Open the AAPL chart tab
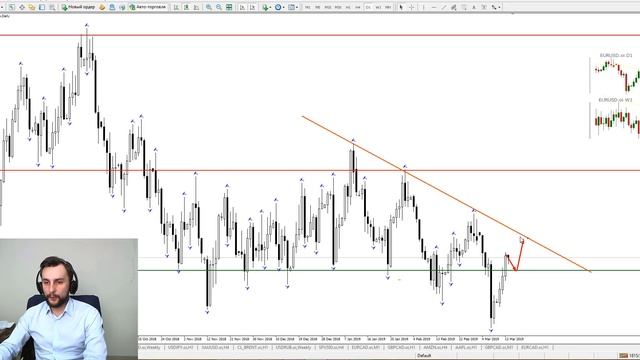This screenshot has height=360, width=640. click(x=466, y=347)
